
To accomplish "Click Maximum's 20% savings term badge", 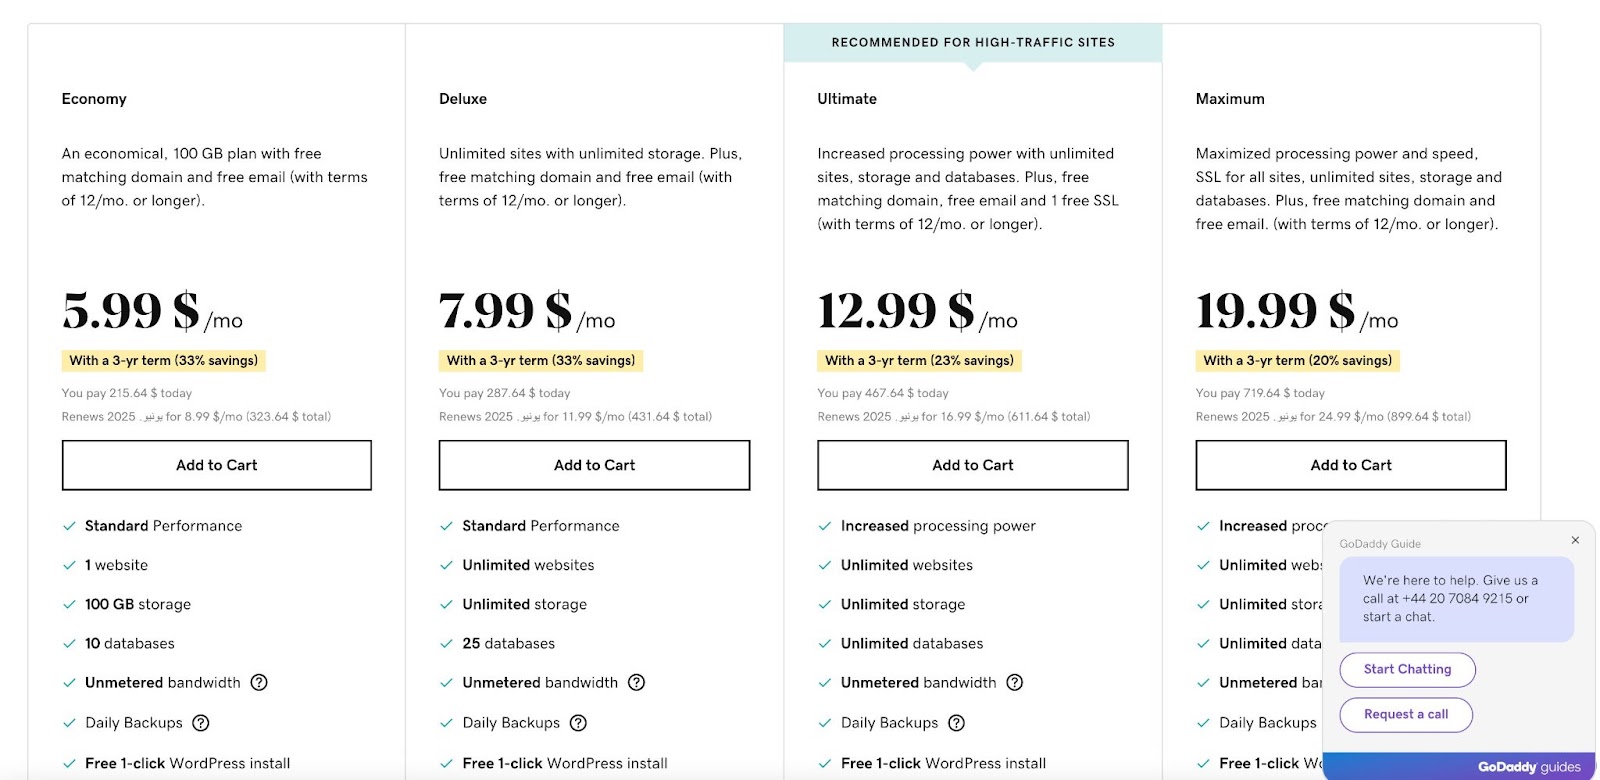I will point(1297,361).
